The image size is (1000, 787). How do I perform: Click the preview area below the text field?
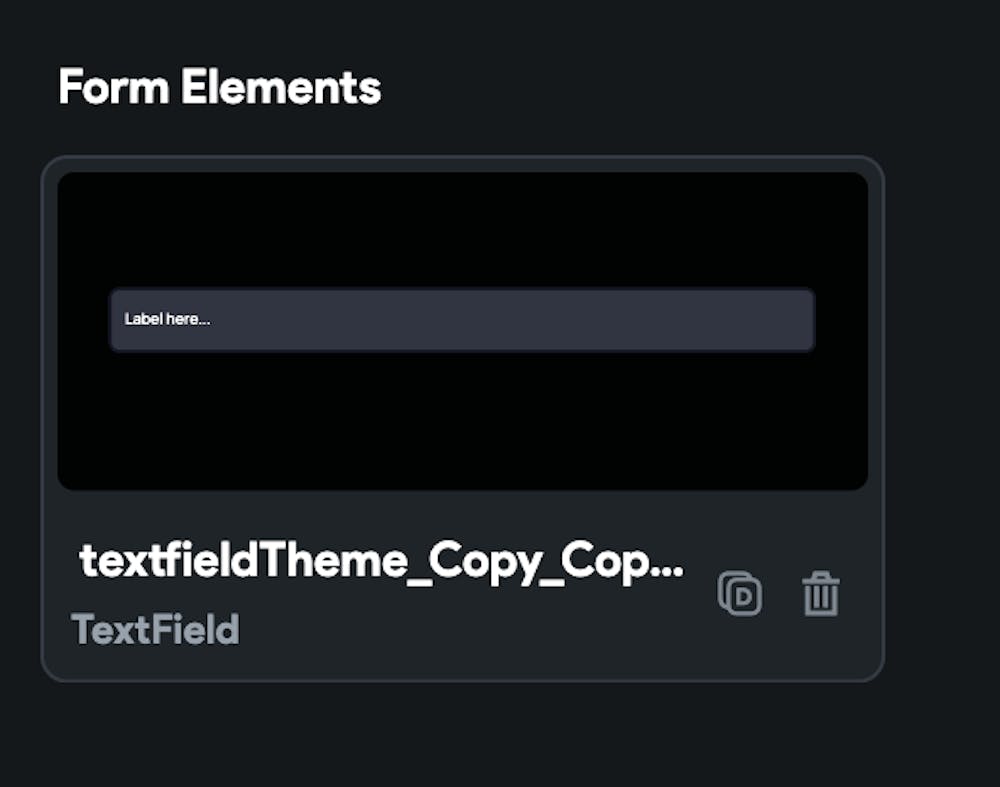[462, 420]
